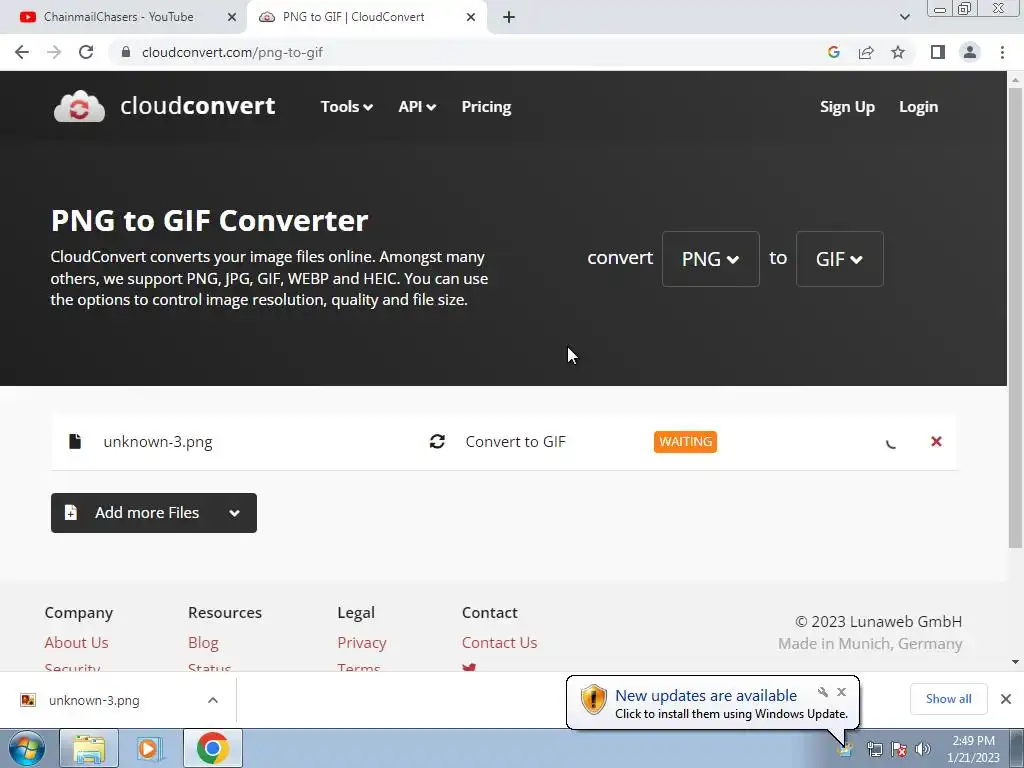This screenshot has height=768, width=1024.
Task: Click the unknown-3.png file name in list
Action: 158,441
